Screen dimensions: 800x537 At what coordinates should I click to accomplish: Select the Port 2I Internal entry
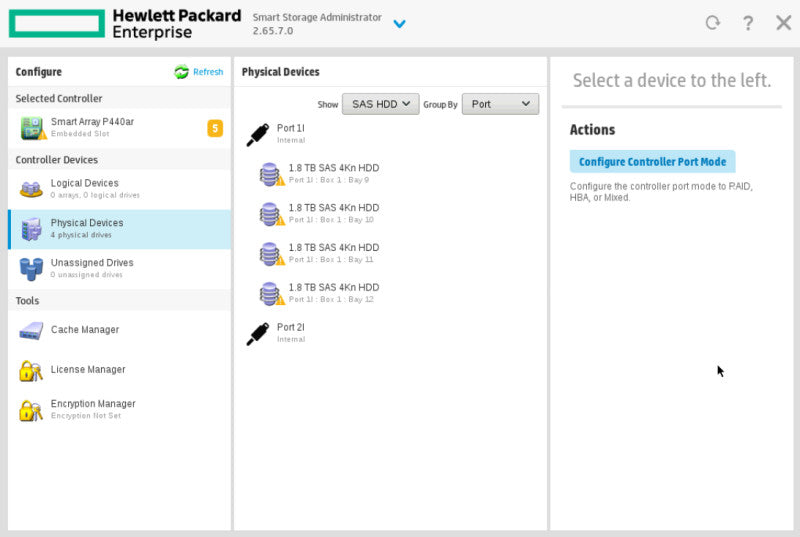point(291,333)
